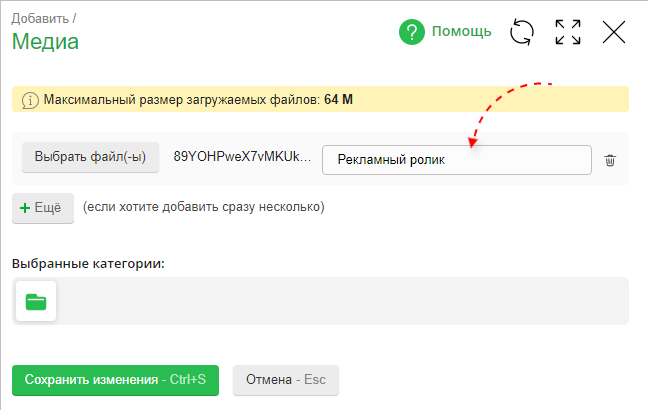Click the green question mark help icon
The width and height of the screenshot is (648, 410).
[x=412, y=32]
